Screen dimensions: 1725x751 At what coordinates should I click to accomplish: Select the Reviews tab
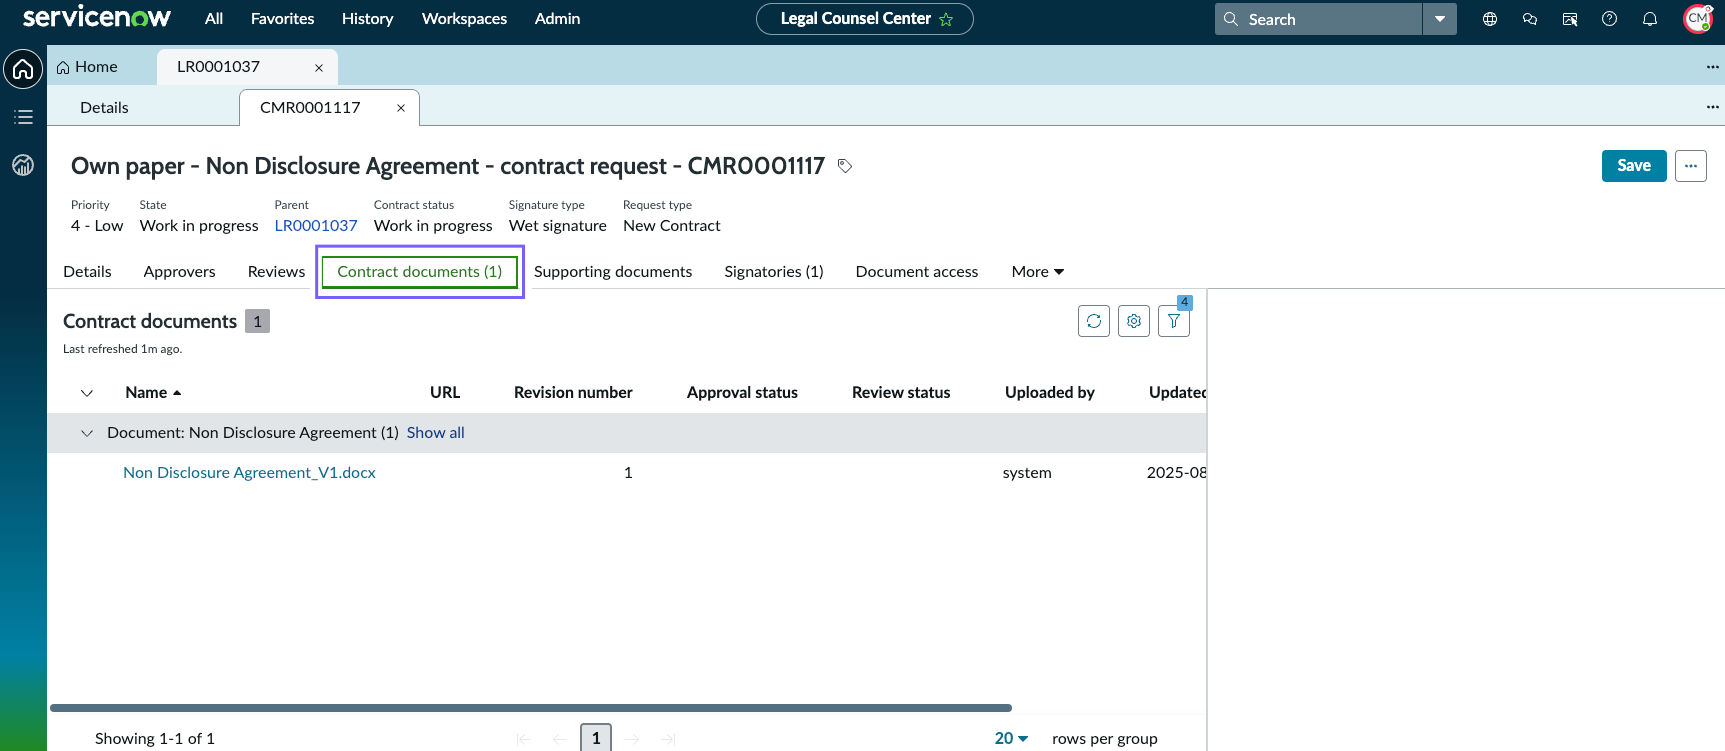point(276,272)
